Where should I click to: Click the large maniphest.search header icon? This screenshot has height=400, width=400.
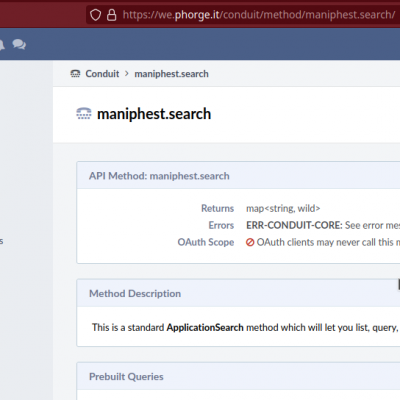(x=84, y=114)
